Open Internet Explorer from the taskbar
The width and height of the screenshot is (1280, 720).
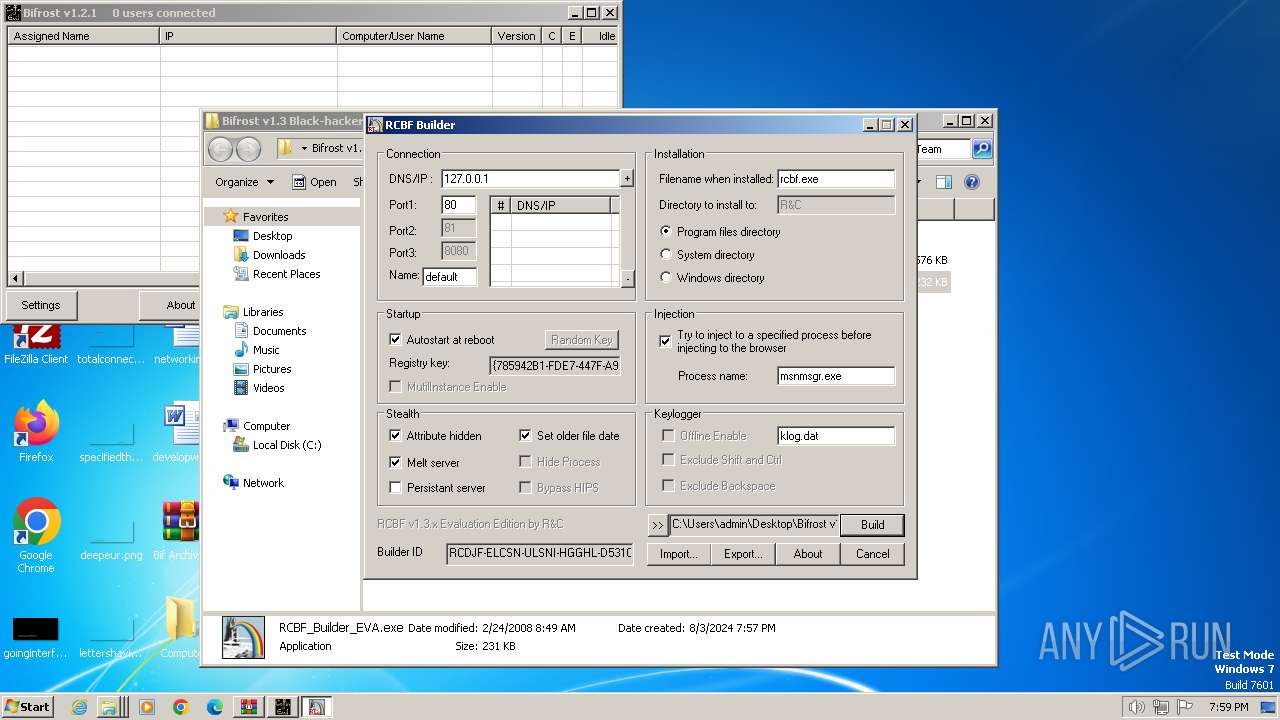tap(79, 707)
